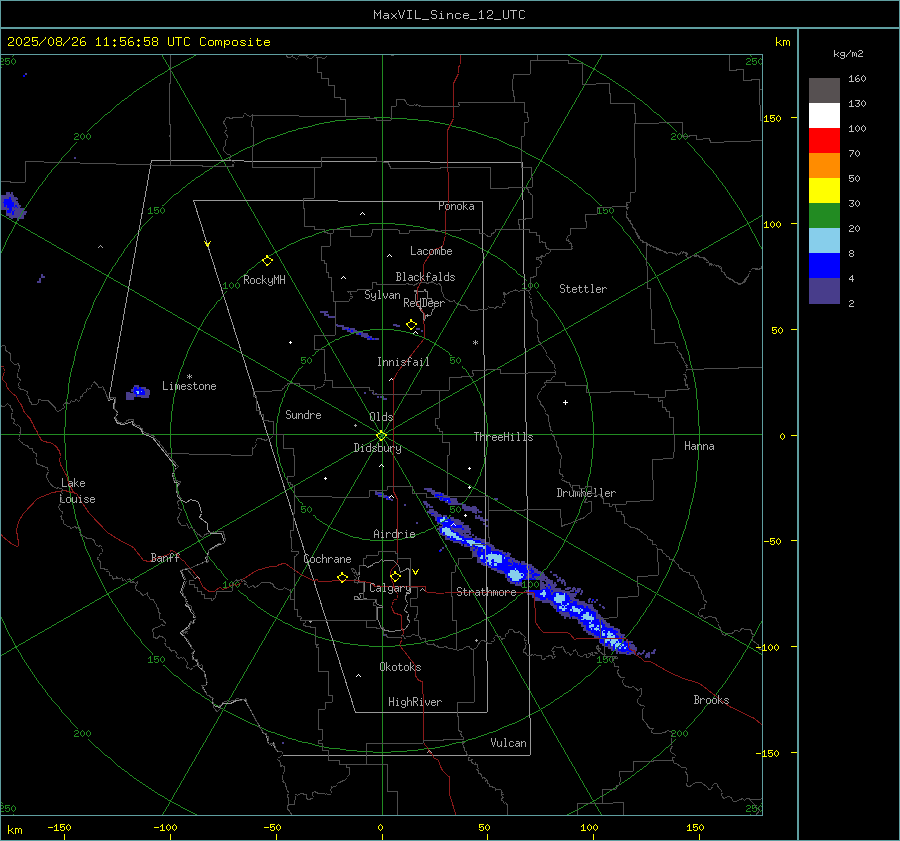Click the Lacombe city label
The image size is (900, 841).
click(x=431, y=251)
